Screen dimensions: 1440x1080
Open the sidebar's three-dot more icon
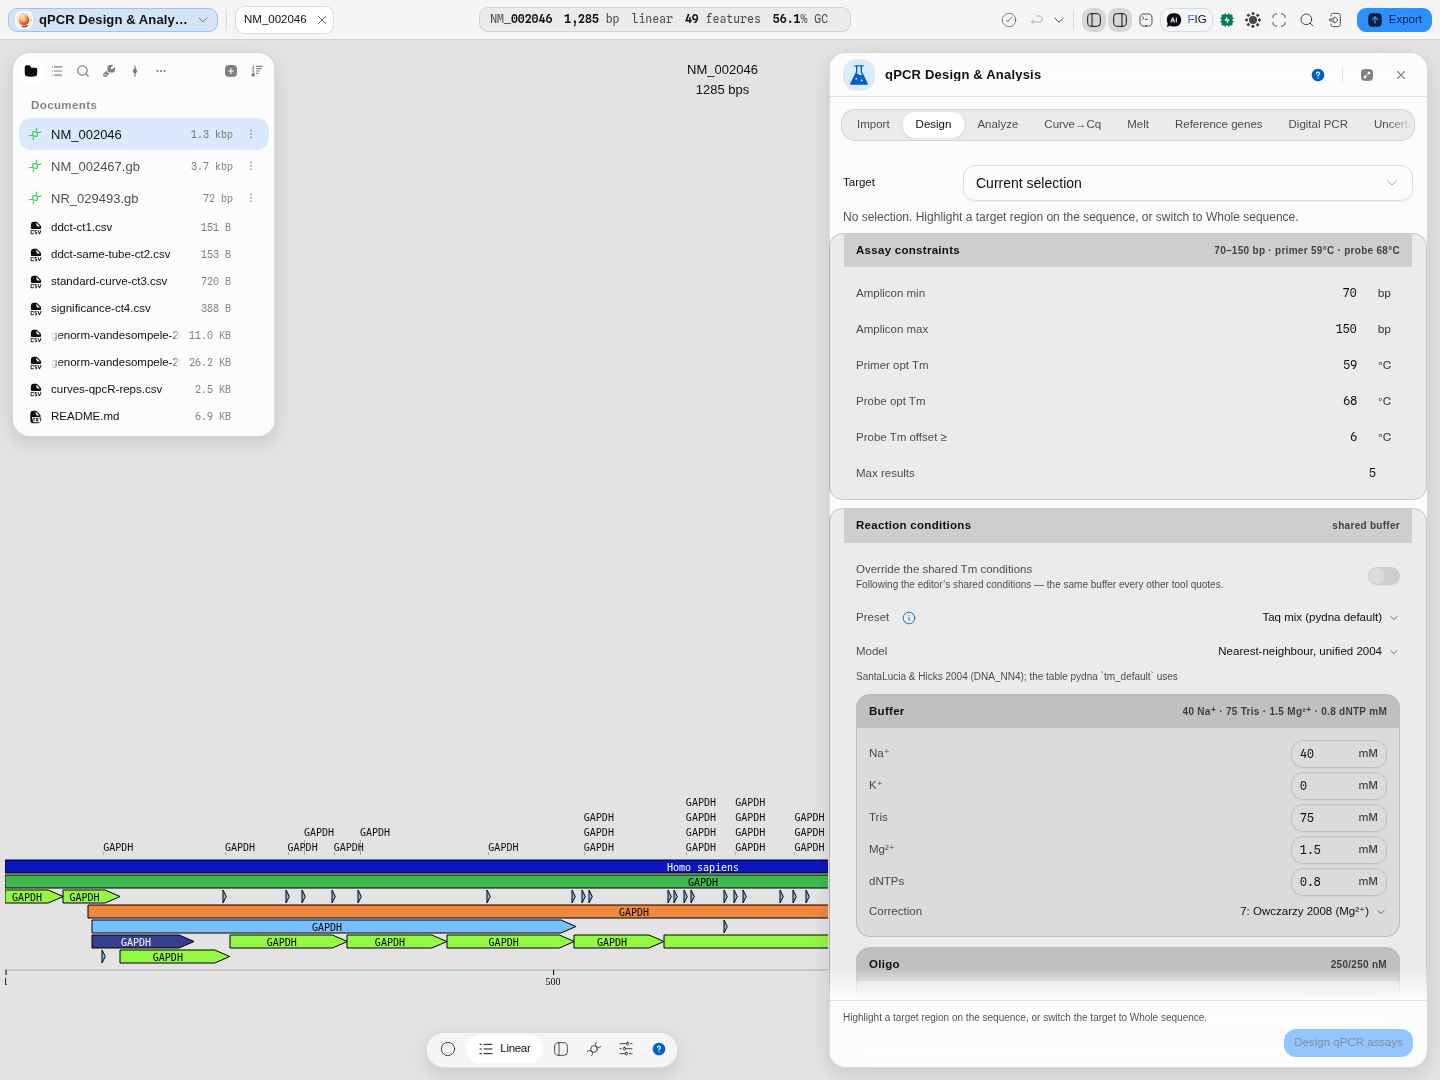click(x=161, y=71)
